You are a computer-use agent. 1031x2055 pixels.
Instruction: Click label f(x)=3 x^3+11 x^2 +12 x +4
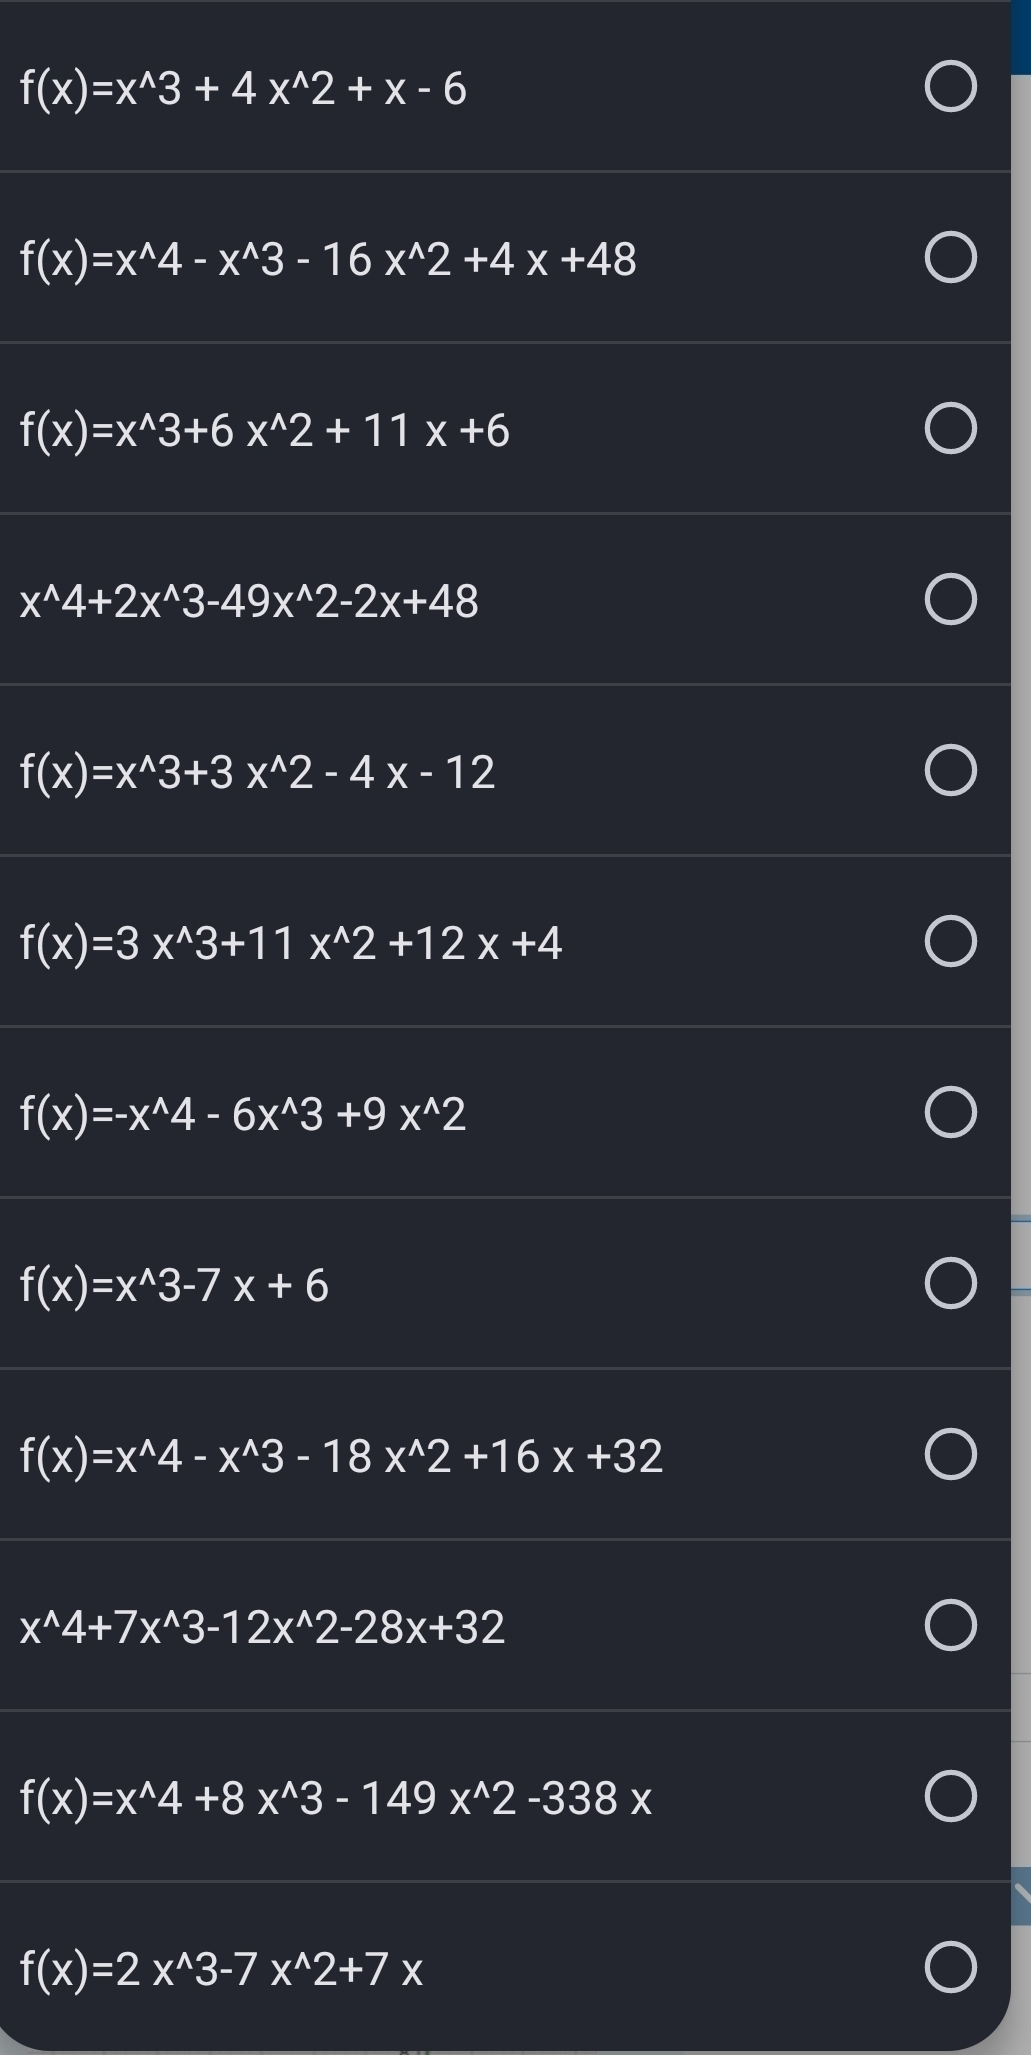[x=291, y=943]
